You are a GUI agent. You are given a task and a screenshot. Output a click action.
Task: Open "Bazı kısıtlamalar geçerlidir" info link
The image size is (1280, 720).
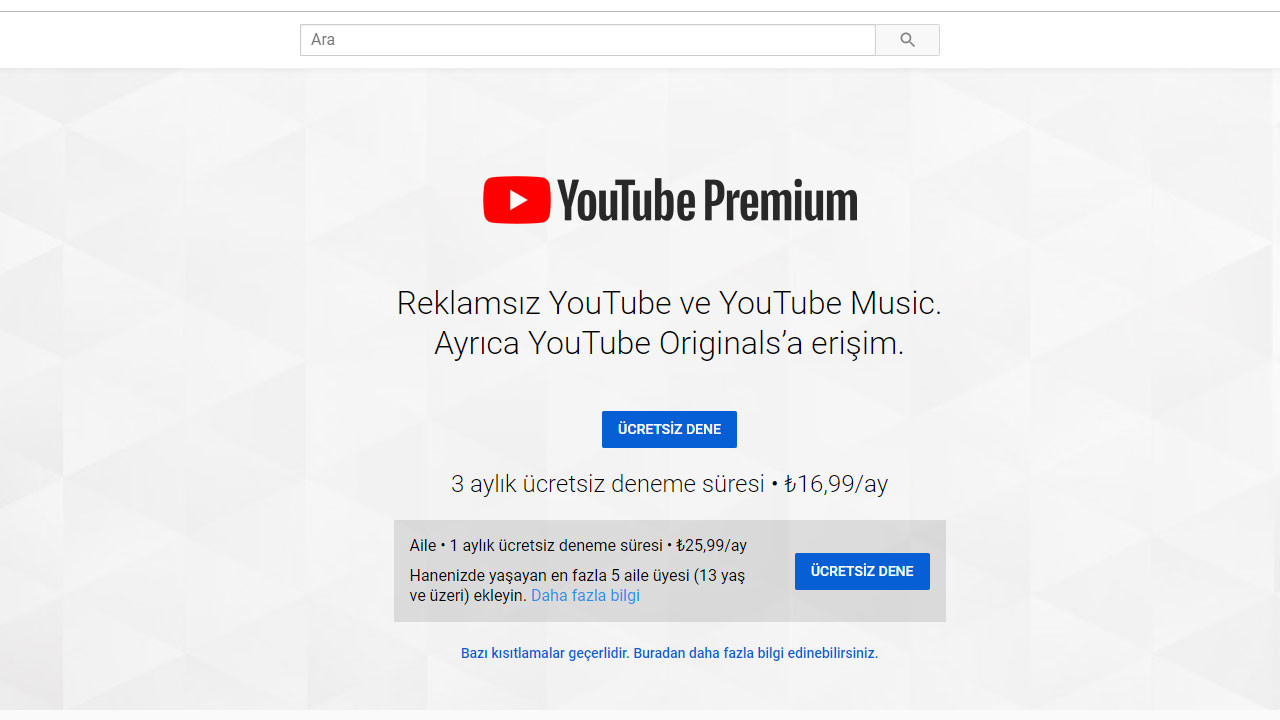669,653
